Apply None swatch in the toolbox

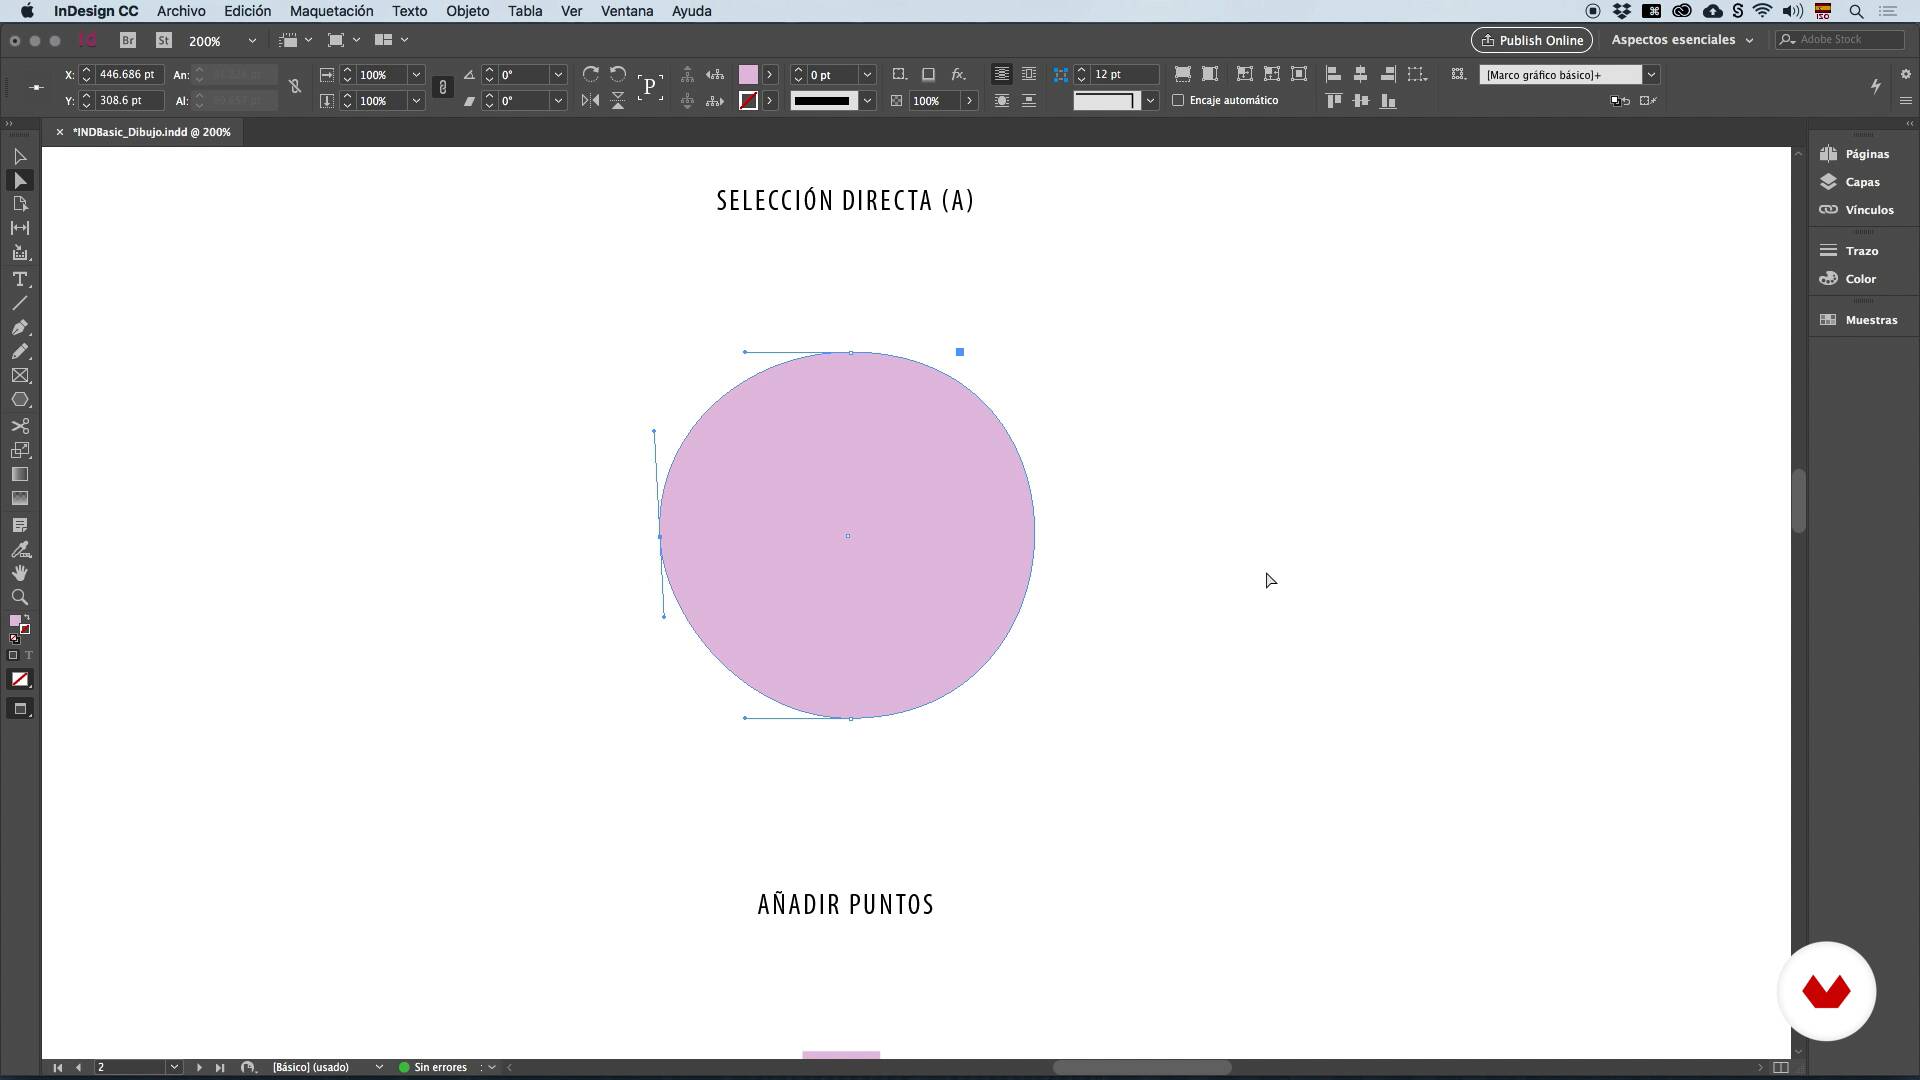[x=20, y=680]
